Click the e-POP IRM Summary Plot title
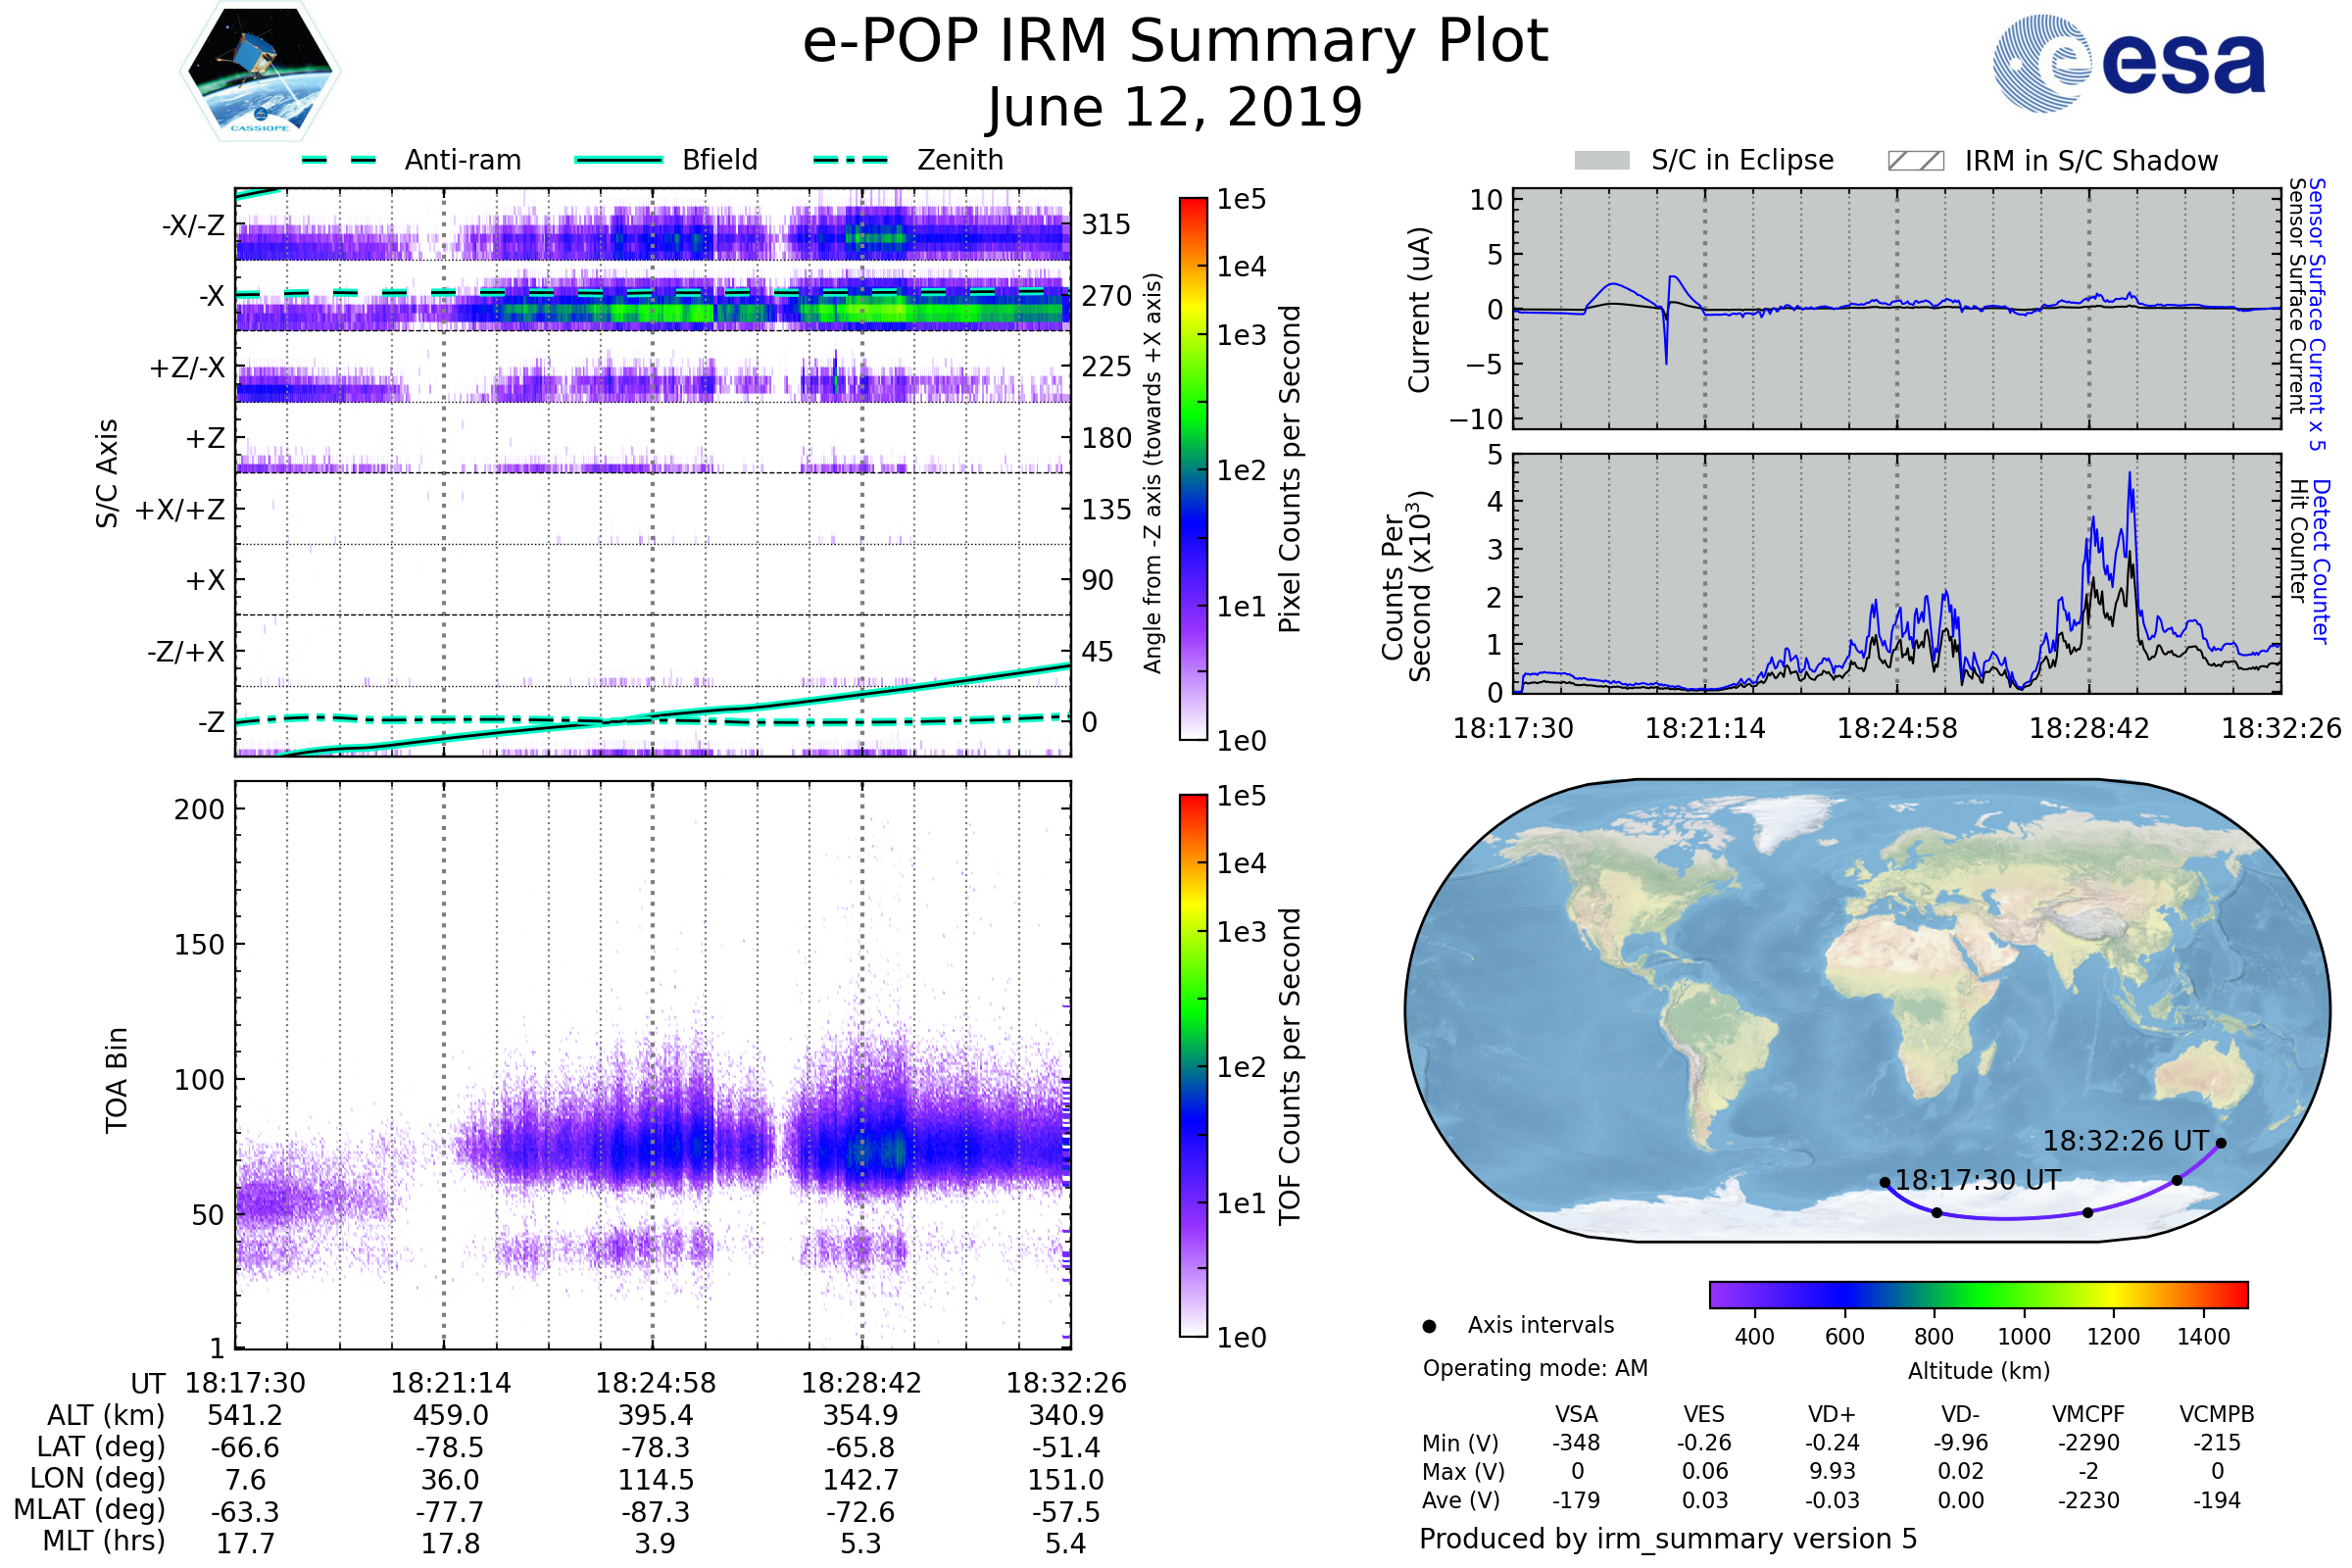This screenshot has height=1568, width=2352. (x=1175, y=42)
